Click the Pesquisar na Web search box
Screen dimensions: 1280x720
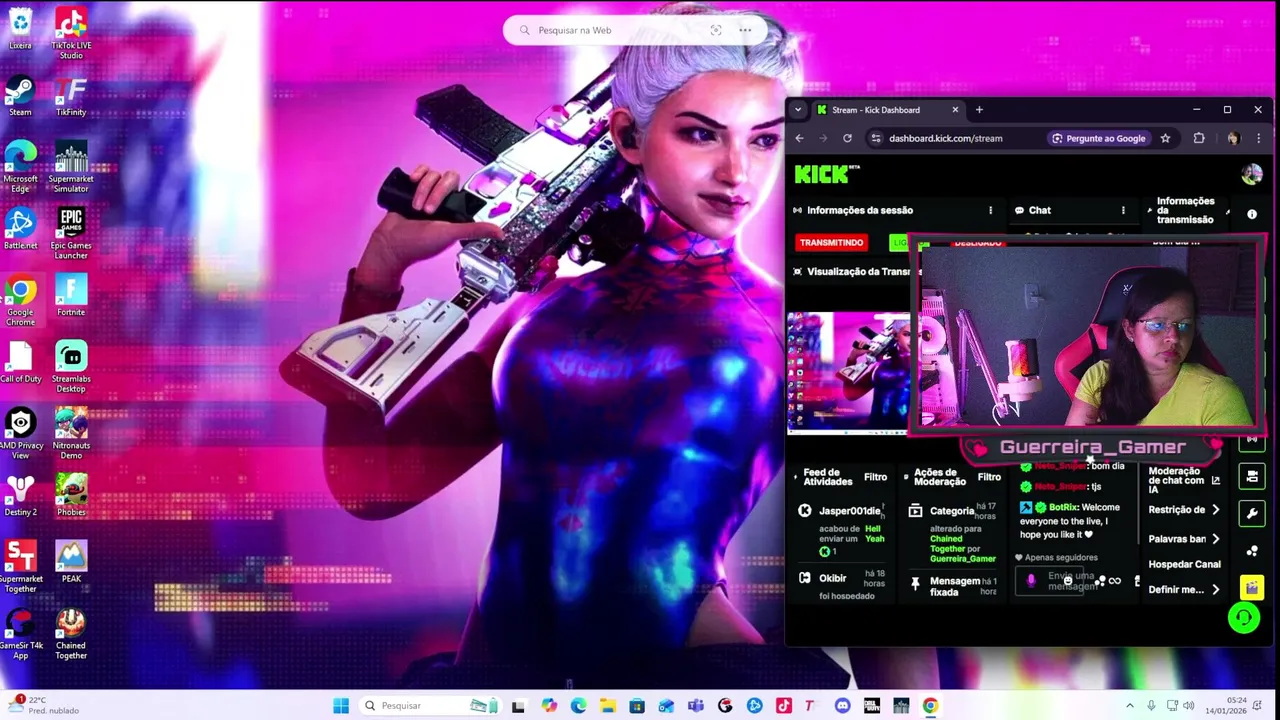coord(635,30)
